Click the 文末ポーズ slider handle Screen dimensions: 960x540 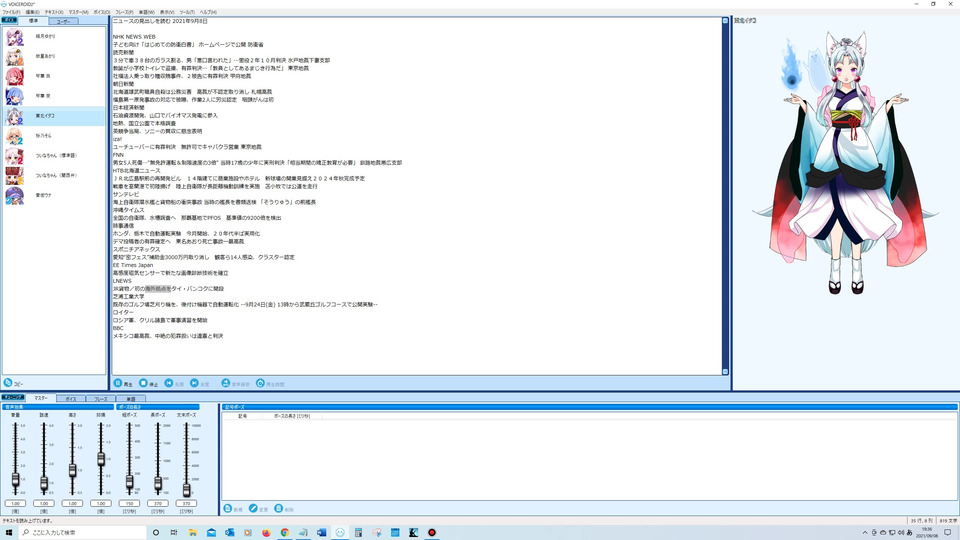[x=187, y=489]
